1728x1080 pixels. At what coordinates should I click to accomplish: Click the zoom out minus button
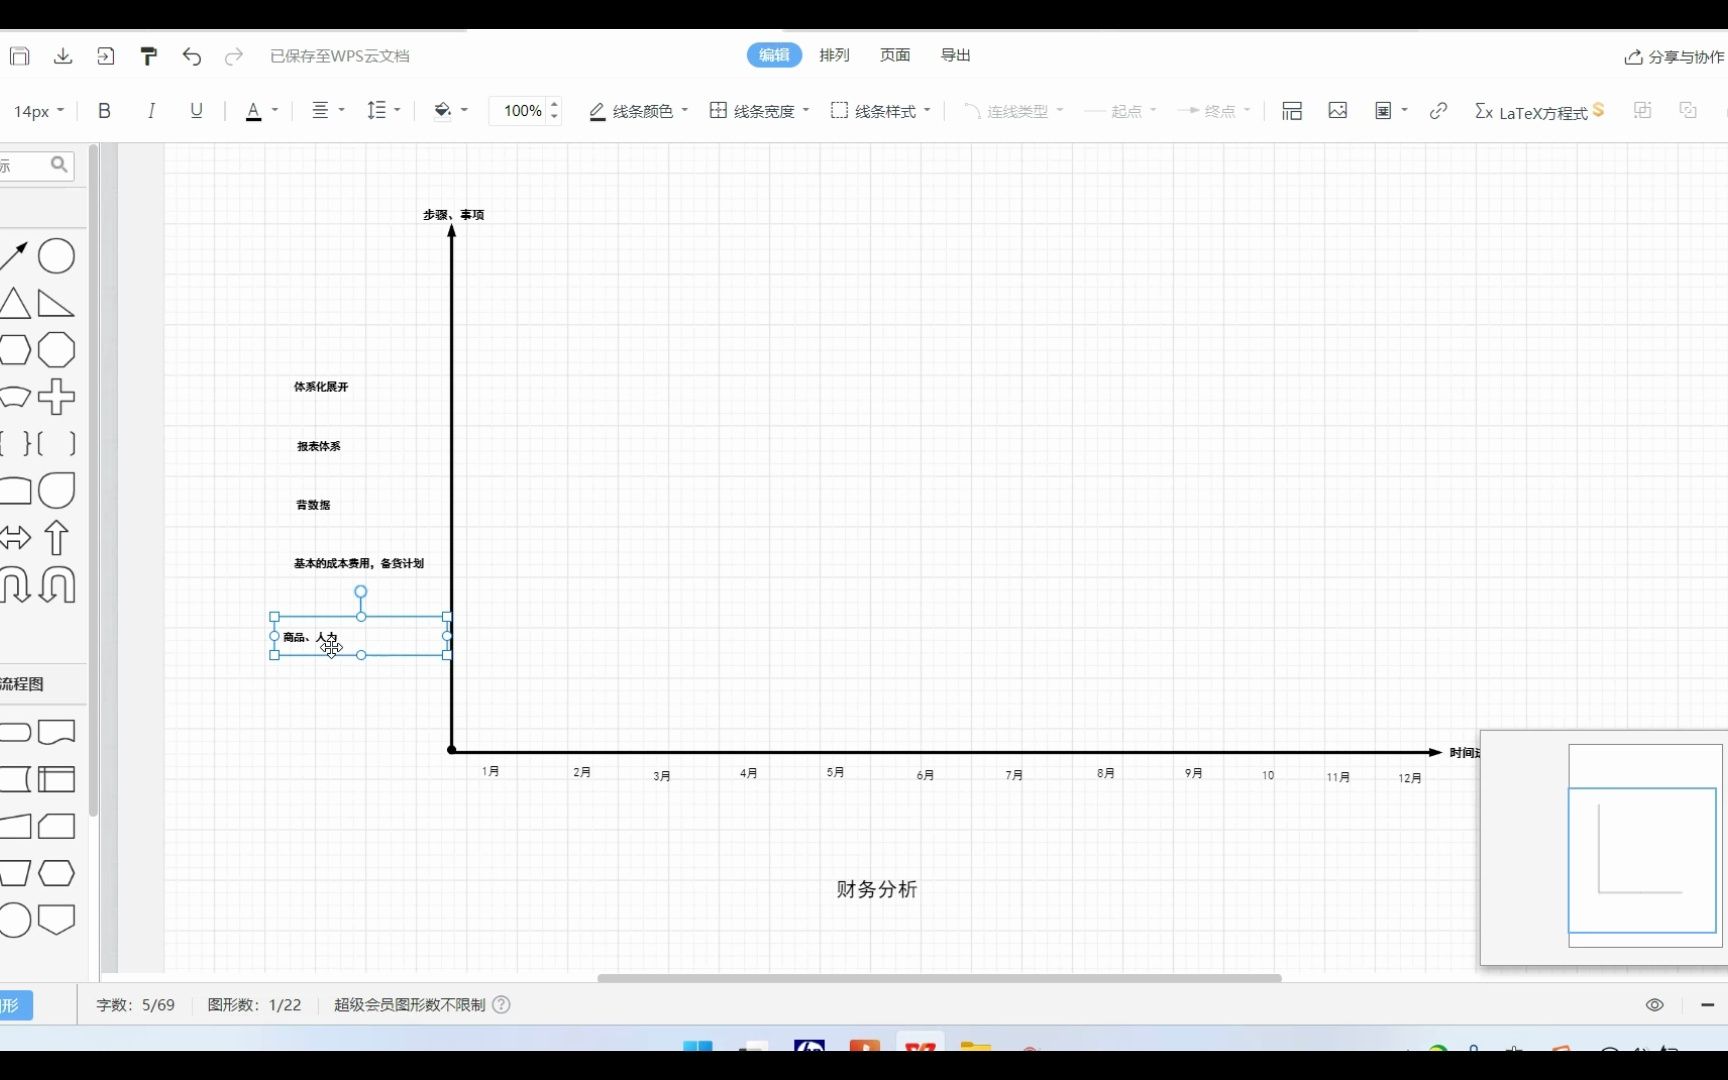[x=1707, y=1005]
